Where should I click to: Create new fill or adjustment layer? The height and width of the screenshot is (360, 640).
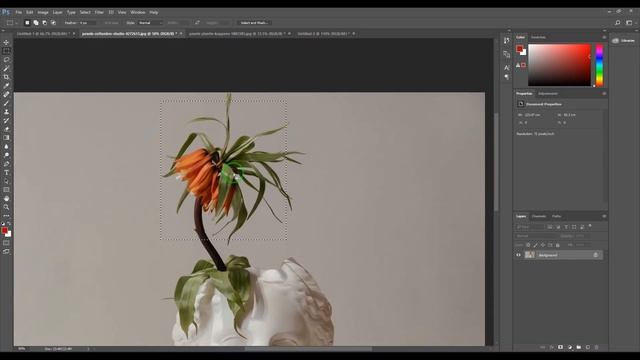click(x=570, y=347)
